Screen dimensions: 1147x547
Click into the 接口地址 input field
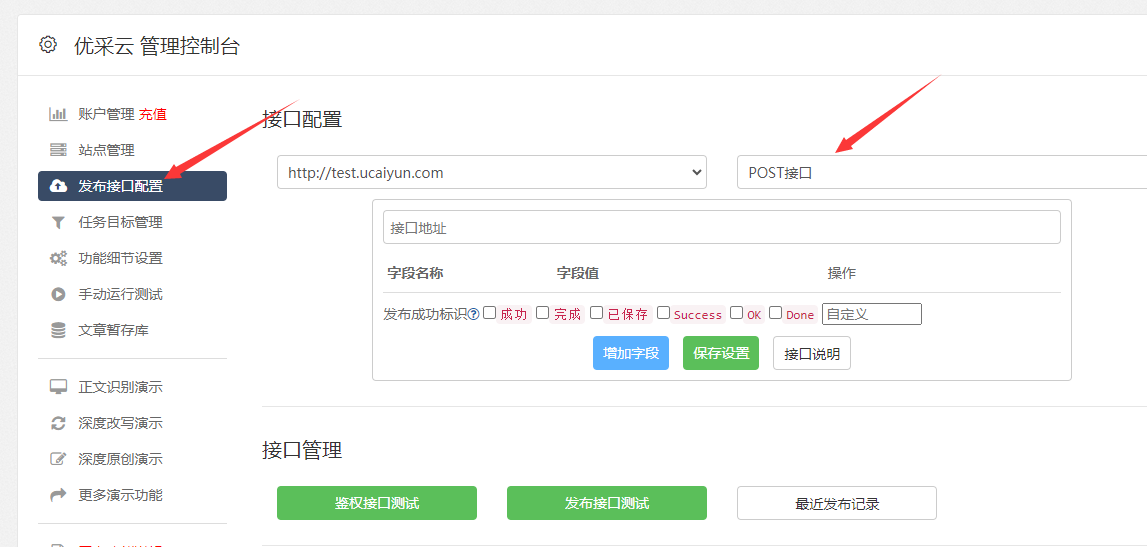coord(721,227)
